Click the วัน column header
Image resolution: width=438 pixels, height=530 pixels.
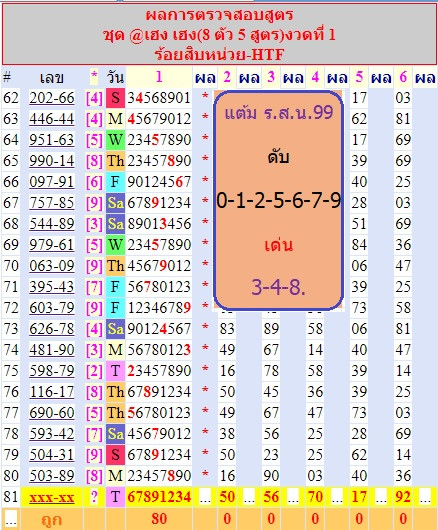pos(115,78)
